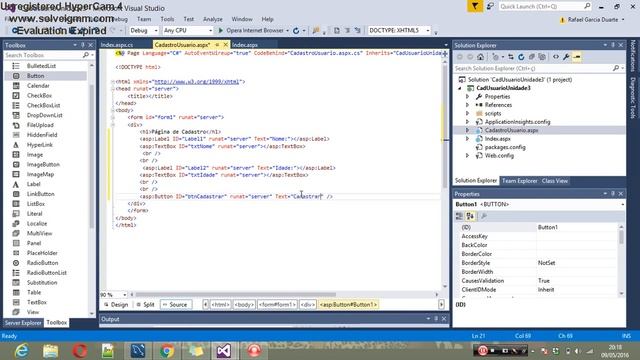The height and width of the screenshot is (360, 640).
Task: Toggle Categorized view in Properties panel
Action: [460, 216]
